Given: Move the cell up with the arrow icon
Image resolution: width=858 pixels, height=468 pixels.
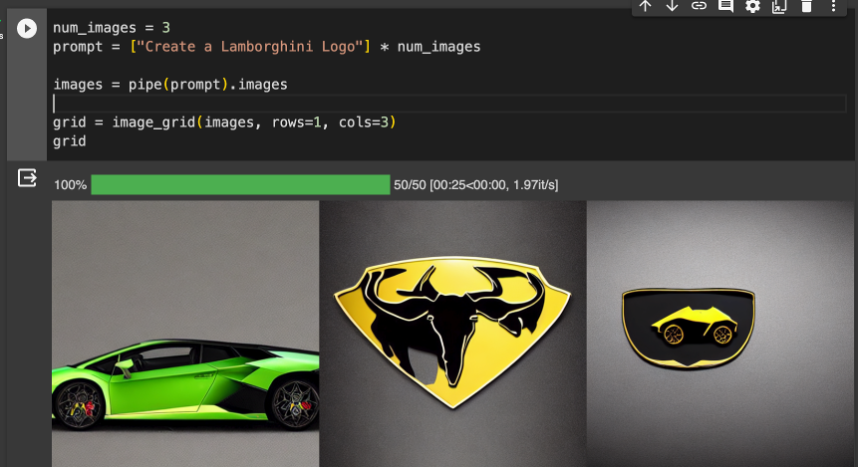Looking at the screenshot, I should click(x=645, y=6).
